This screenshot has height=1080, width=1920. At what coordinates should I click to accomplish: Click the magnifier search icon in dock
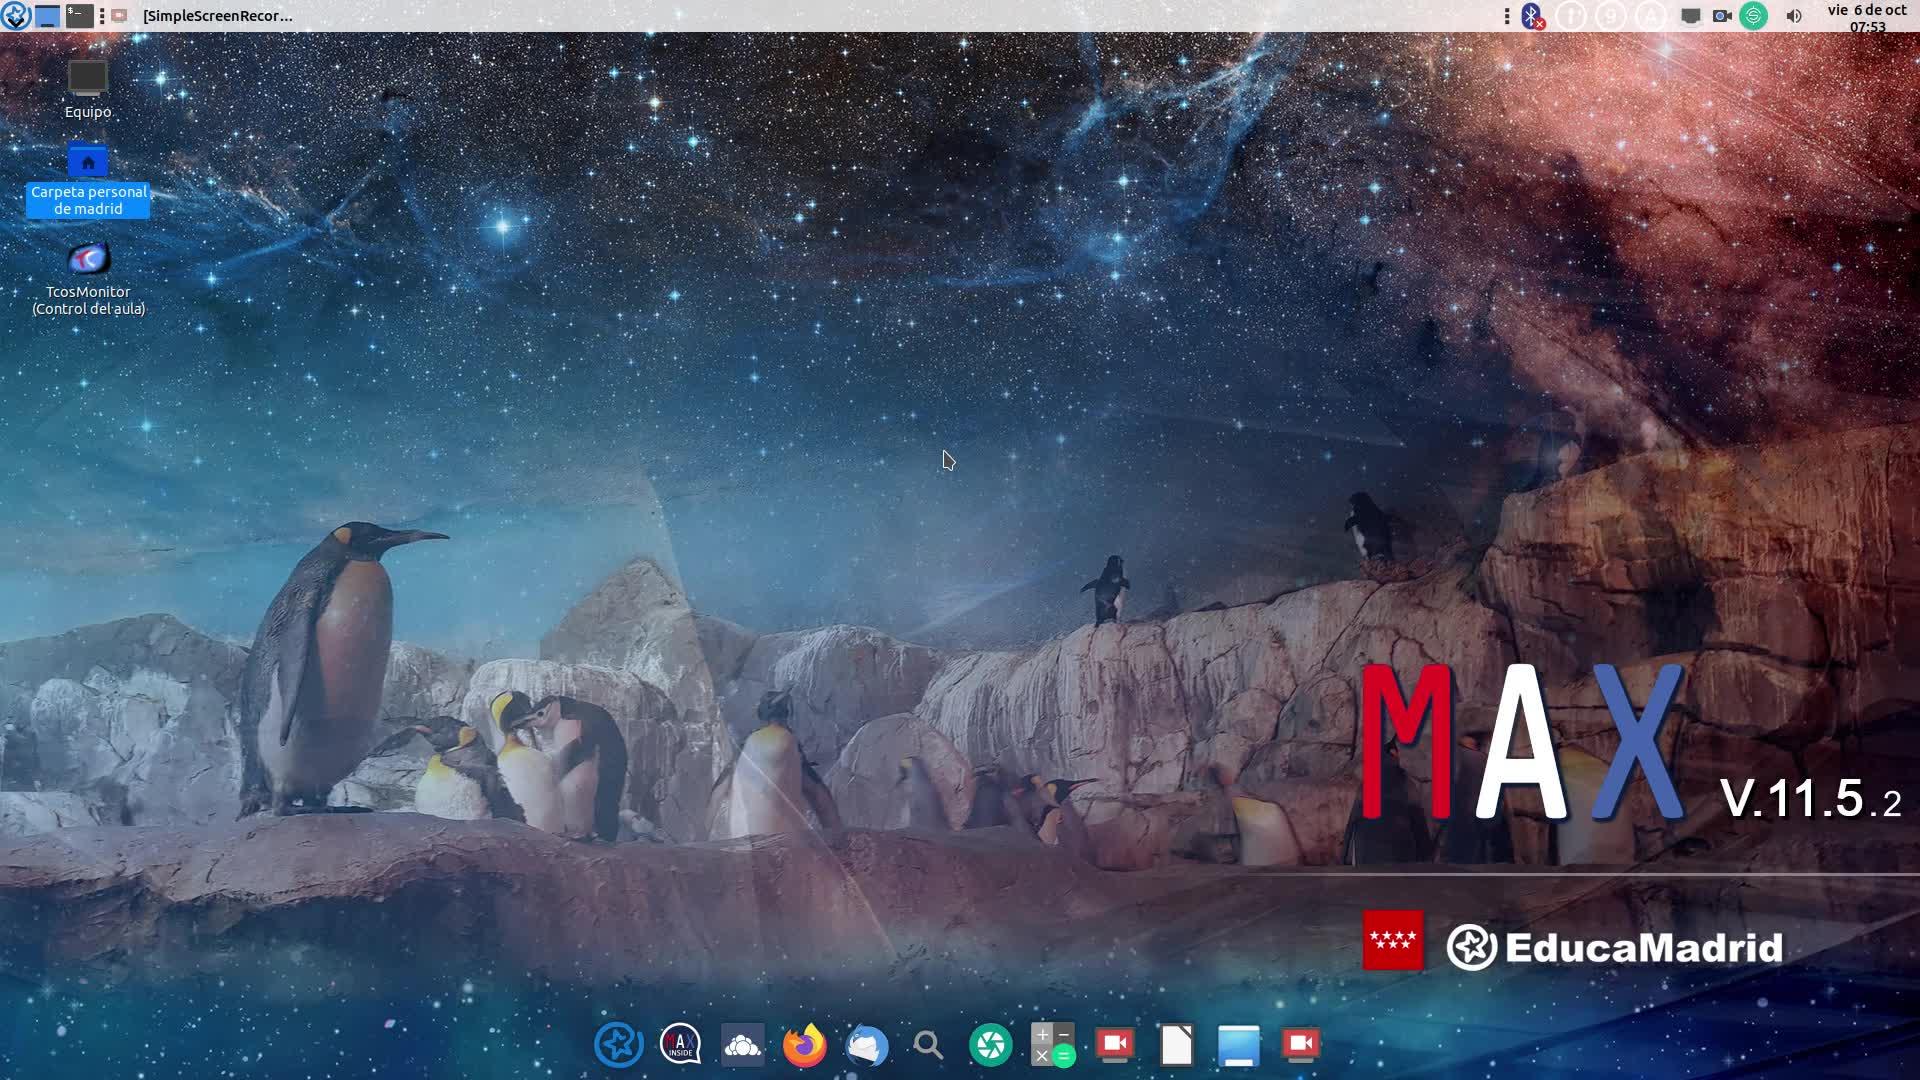coord(929,1045)
